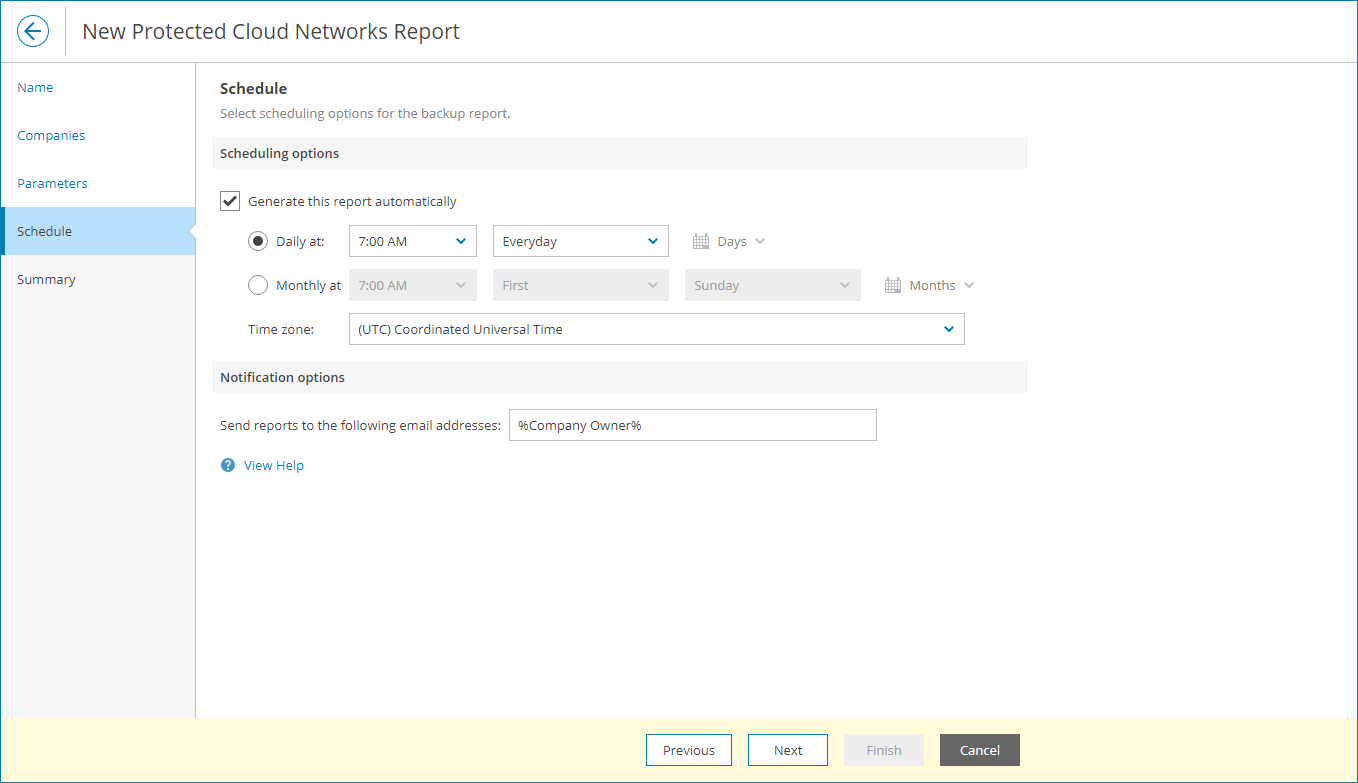Expand the Everyday frequency dropdown

click(580, 240)
